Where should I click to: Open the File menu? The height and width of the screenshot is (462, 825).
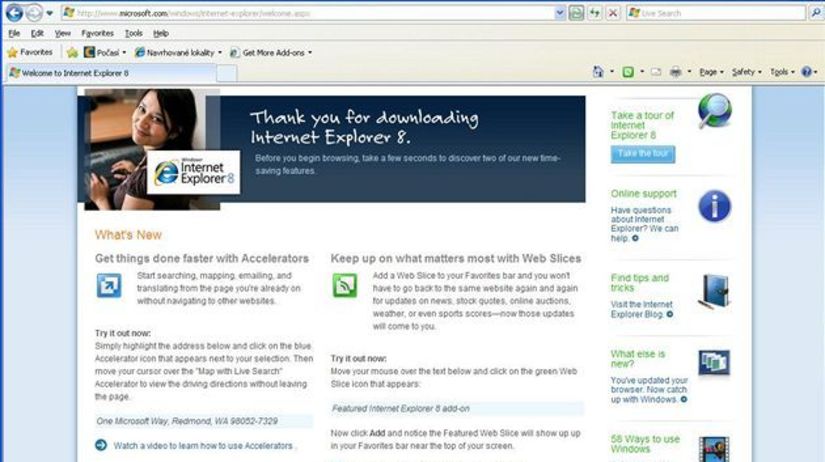tap(14, 33)
